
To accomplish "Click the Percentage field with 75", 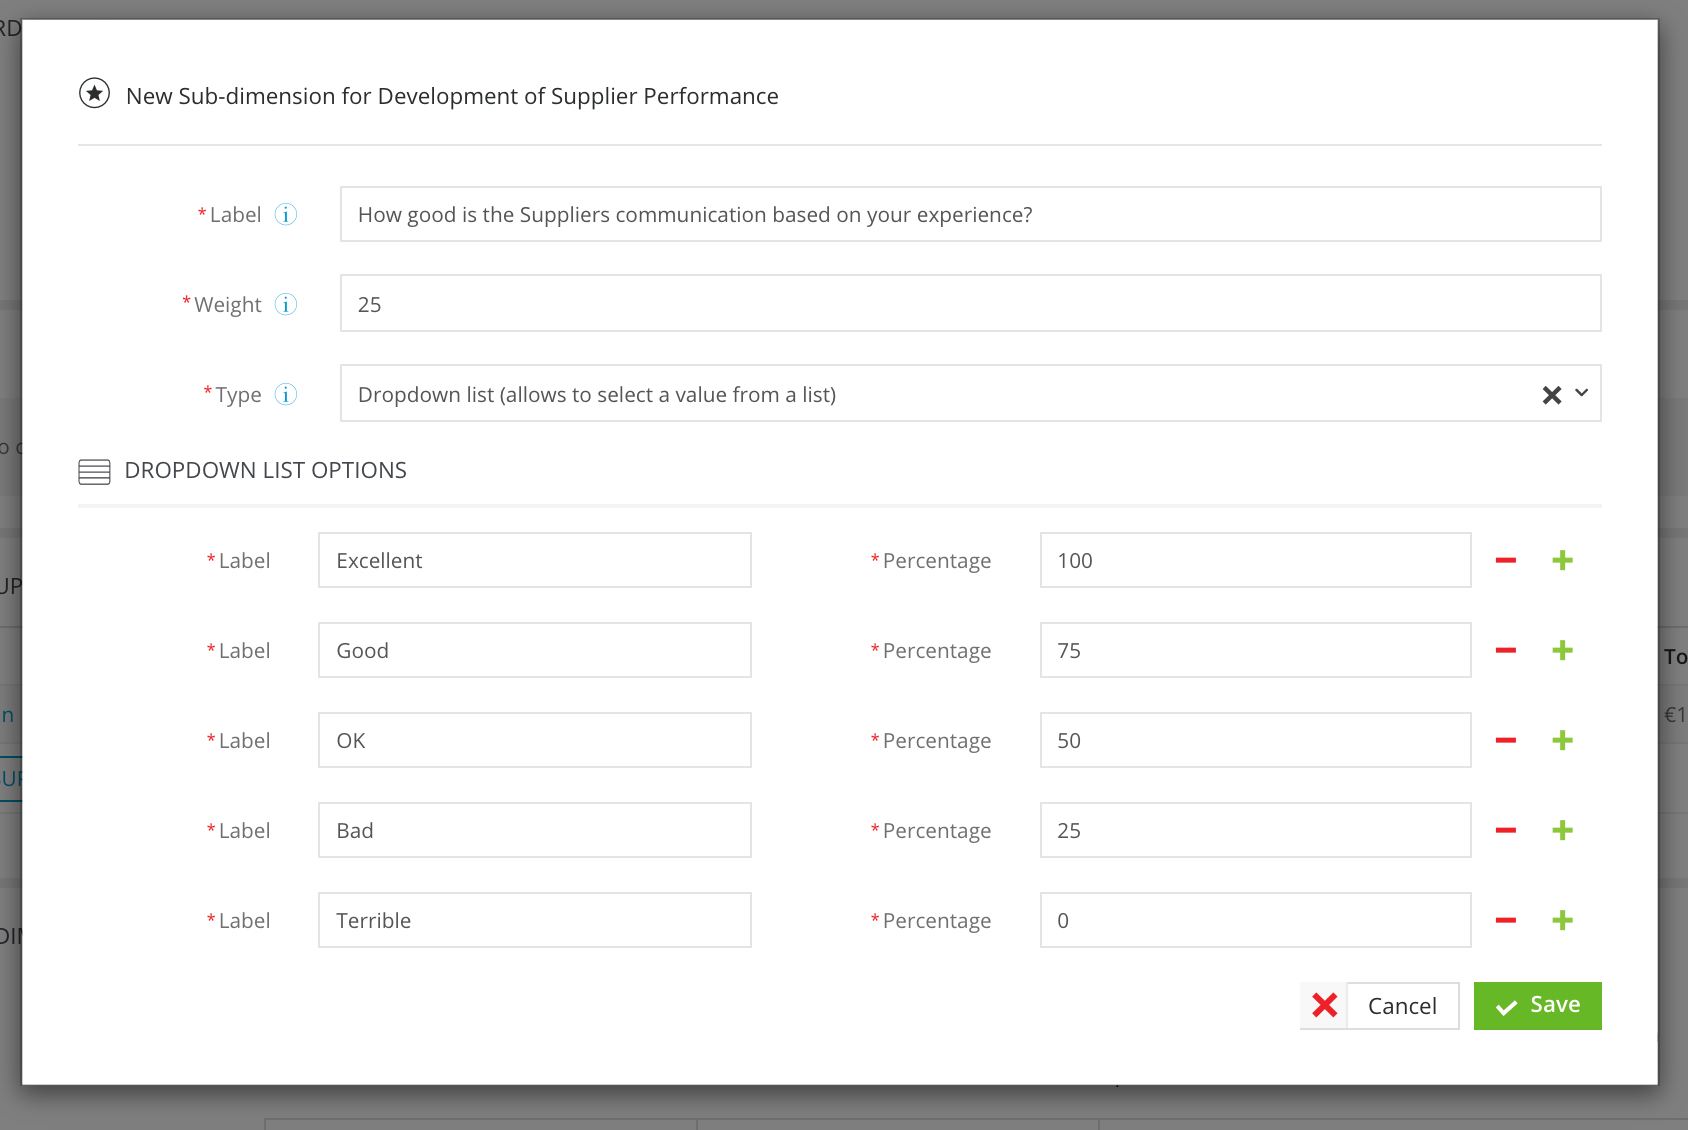I will tap(1255, 650).
